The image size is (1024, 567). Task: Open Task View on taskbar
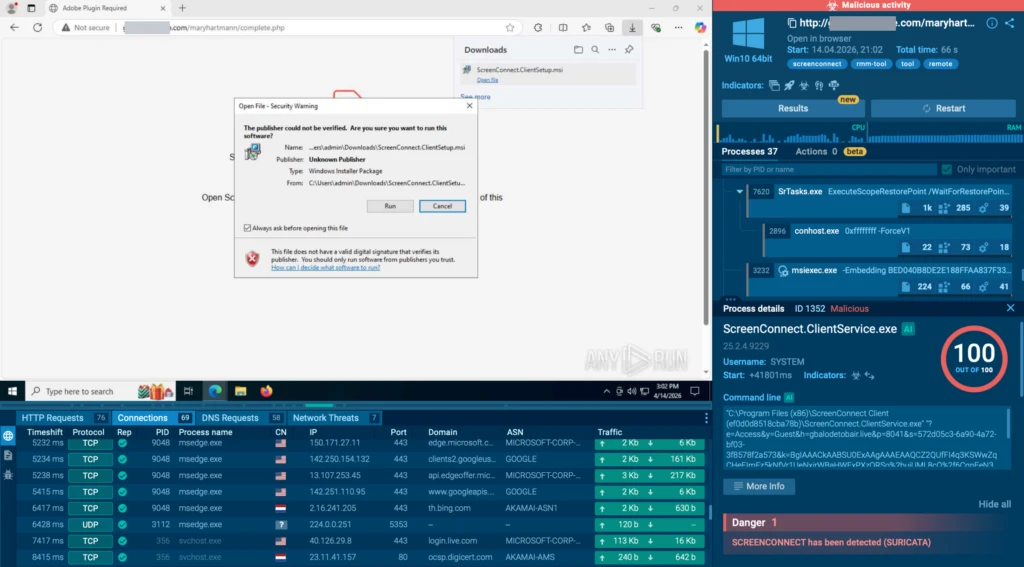[188, 391]
